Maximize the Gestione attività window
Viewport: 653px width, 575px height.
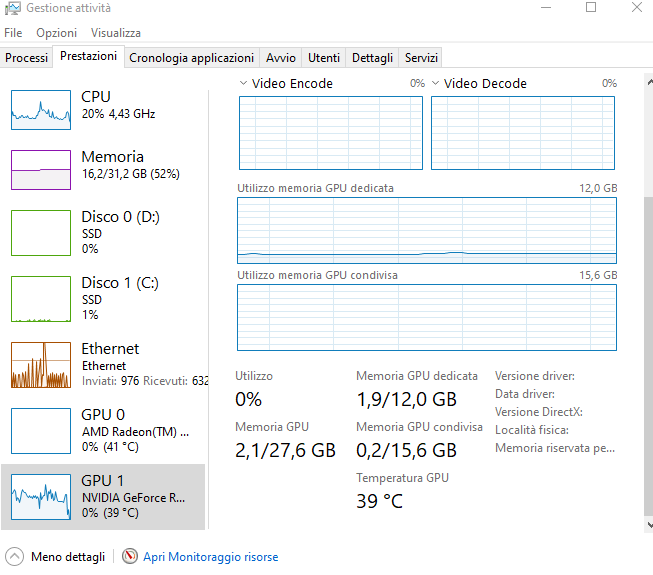click(x=591, y=7)
